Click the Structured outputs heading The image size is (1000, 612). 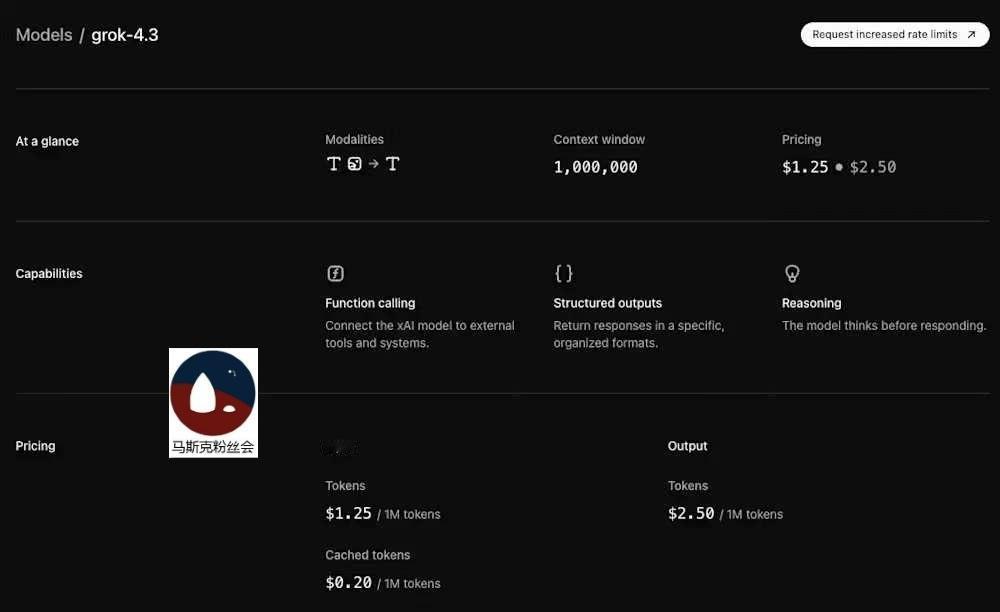(607, 303)
